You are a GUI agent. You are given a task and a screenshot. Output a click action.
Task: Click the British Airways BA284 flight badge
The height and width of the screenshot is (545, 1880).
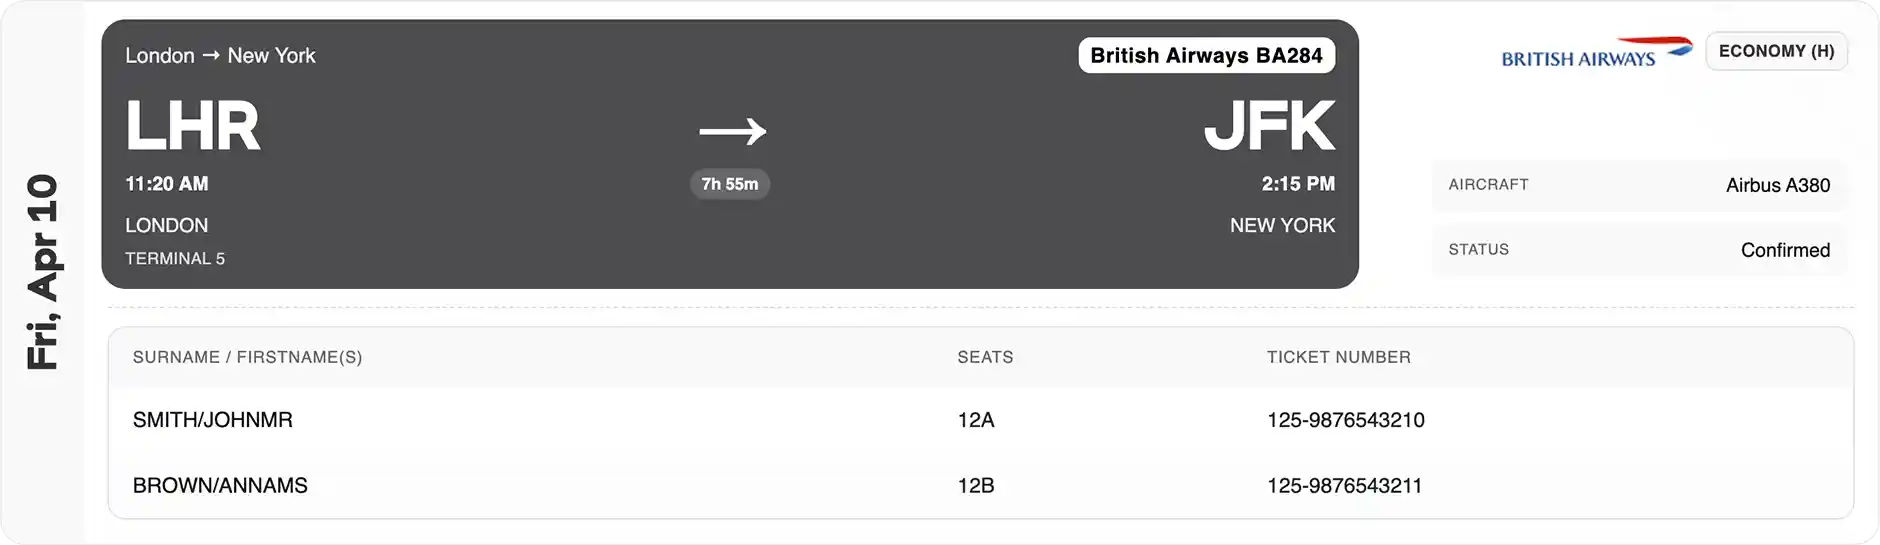click(1206, 56)
